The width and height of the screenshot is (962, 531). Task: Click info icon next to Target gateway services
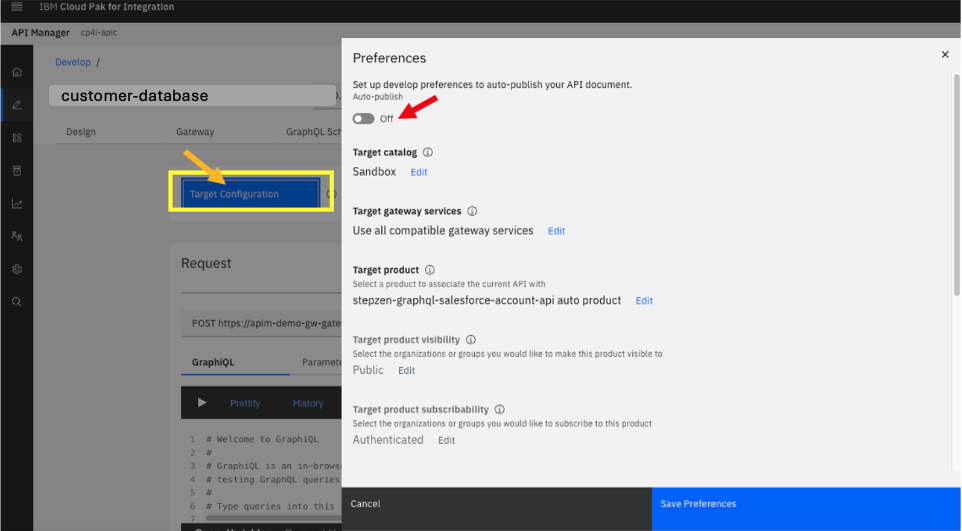tap(472, 212)
